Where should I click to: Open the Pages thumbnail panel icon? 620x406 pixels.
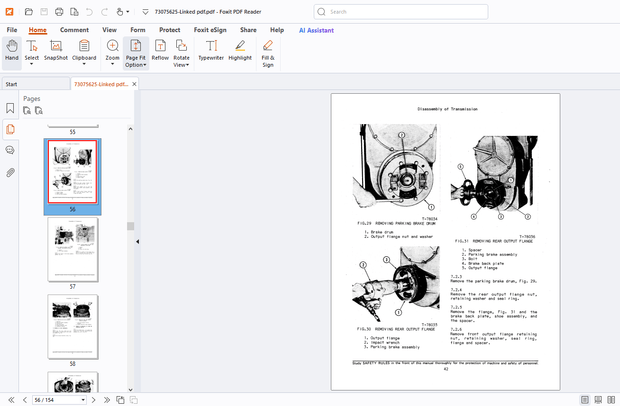(10, 129)
